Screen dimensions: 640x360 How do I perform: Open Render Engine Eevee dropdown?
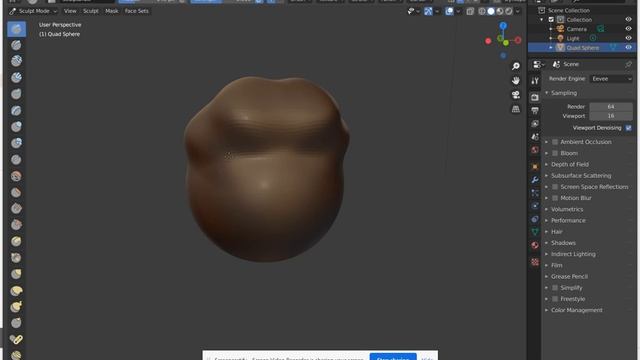pyautogui.click(x=612, y=79)
